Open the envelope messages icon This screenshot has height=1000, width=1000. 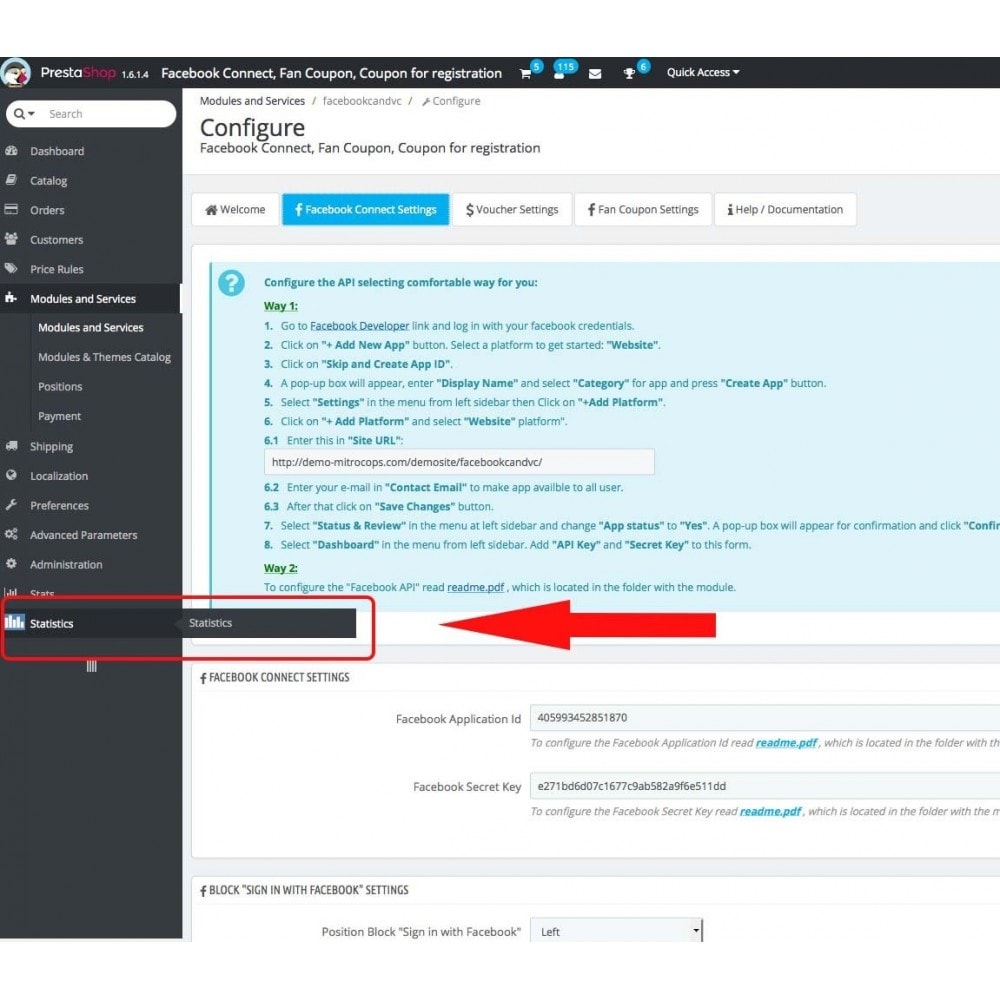click(x=595, y=74)
